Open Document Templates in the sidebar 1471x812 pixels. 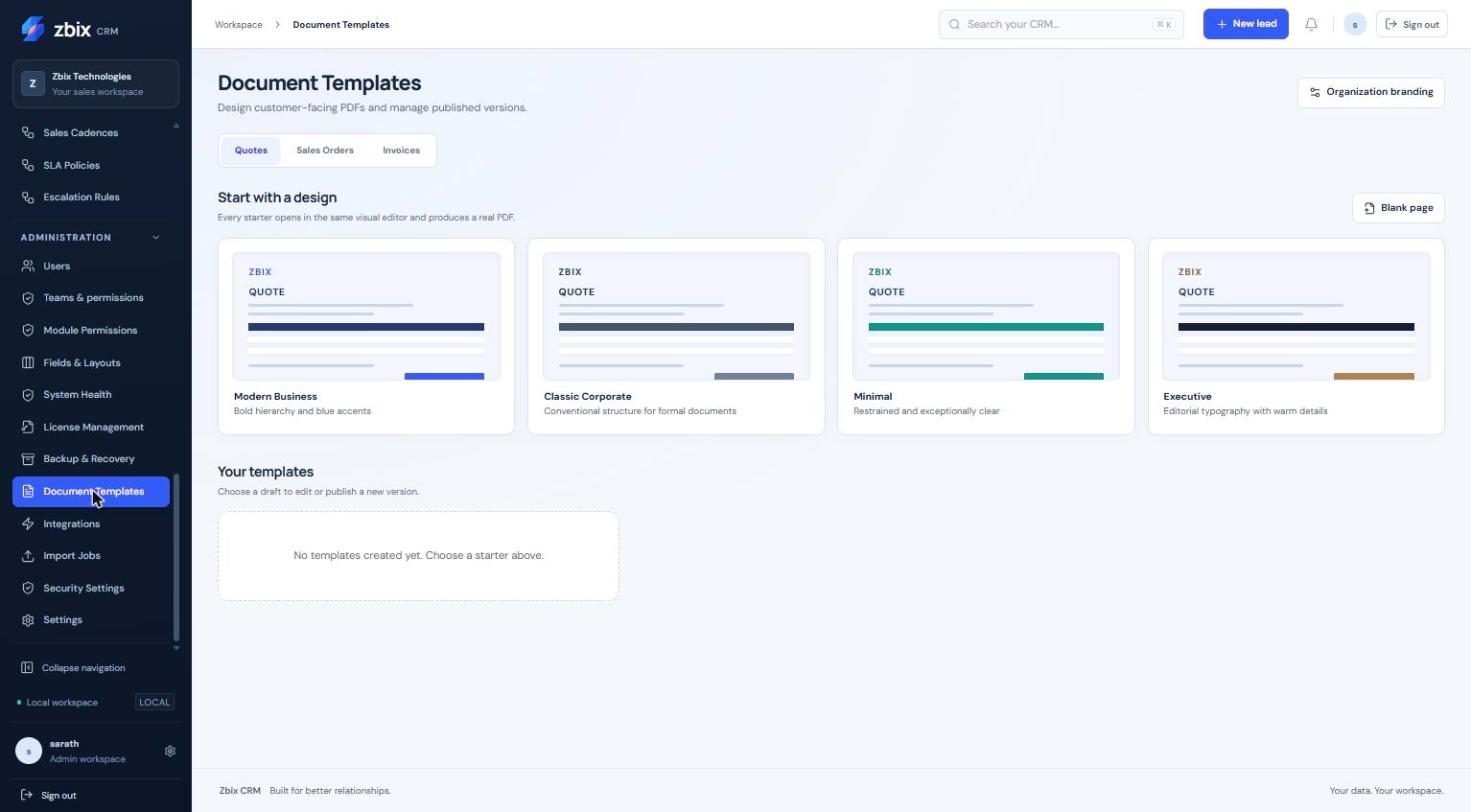[x=91, y=492]
